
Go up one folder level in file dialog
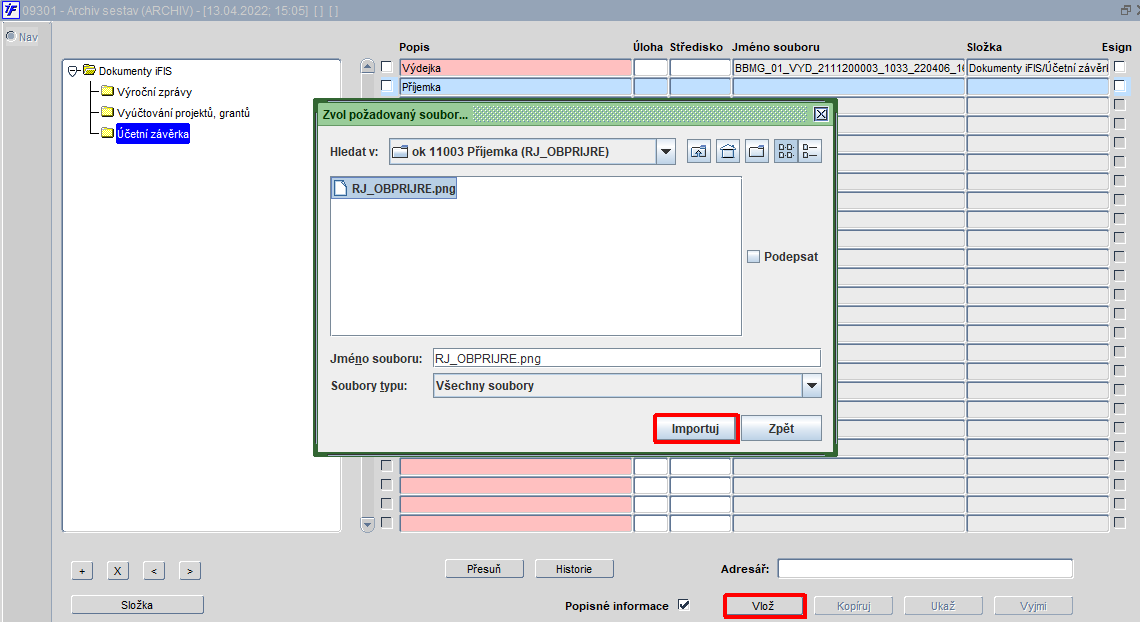coord(699,151)
